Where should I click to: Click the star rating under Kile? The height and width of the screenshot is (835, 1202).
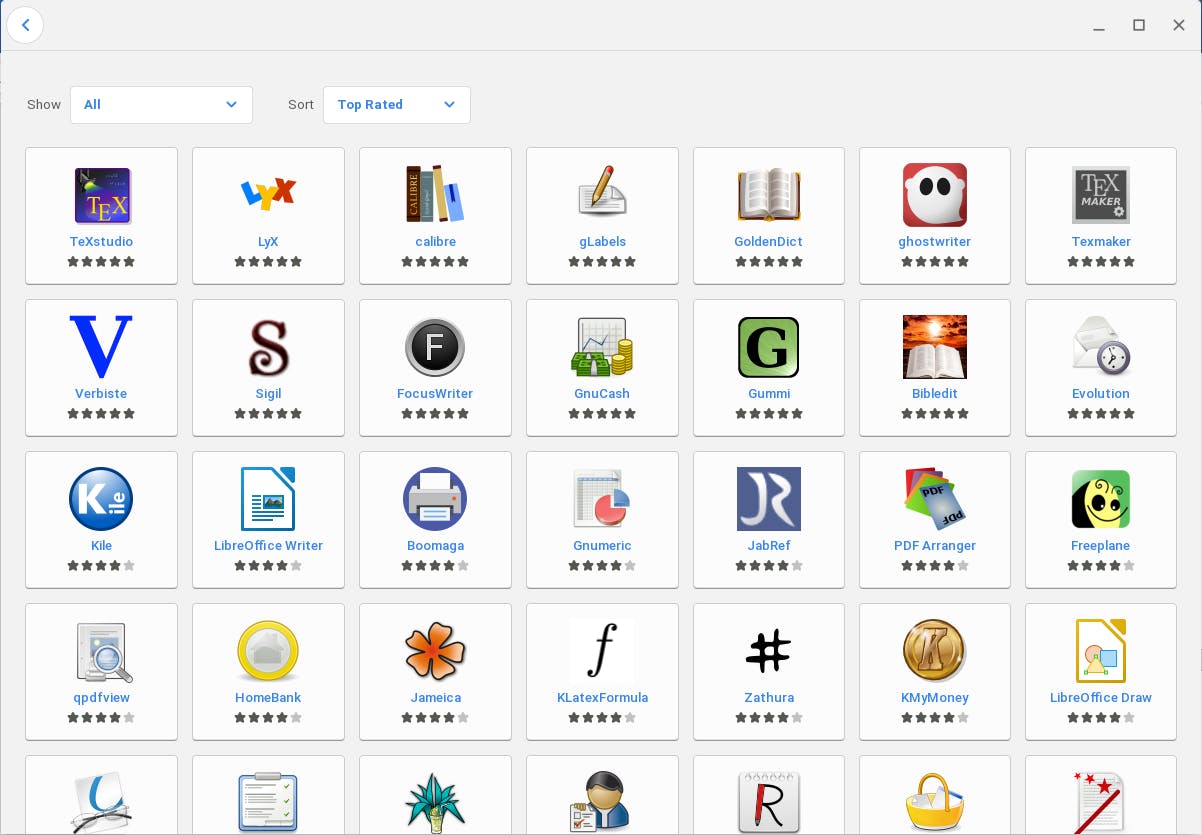click(x=101, y=566)
